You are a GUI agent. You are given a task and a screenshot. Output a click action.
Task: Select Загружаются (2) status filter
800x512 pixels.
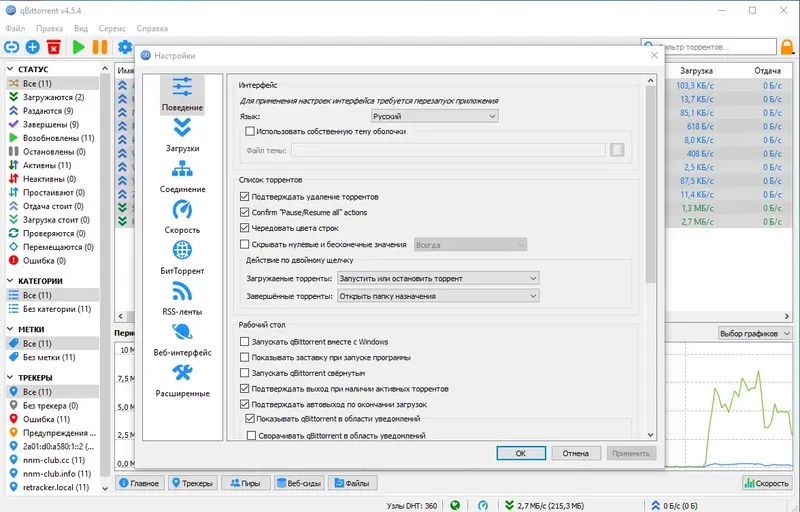pyautogui.click(x=53, y=97)
